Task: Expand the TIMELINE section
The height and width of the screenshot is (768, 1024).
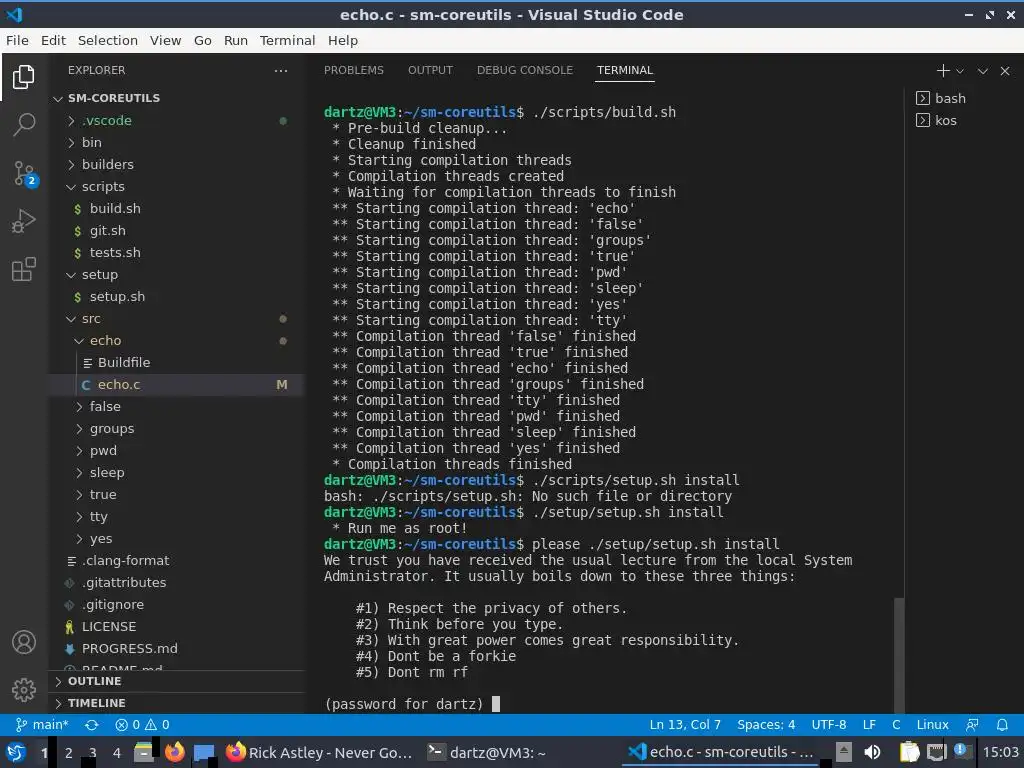Action: pos(176,703)
